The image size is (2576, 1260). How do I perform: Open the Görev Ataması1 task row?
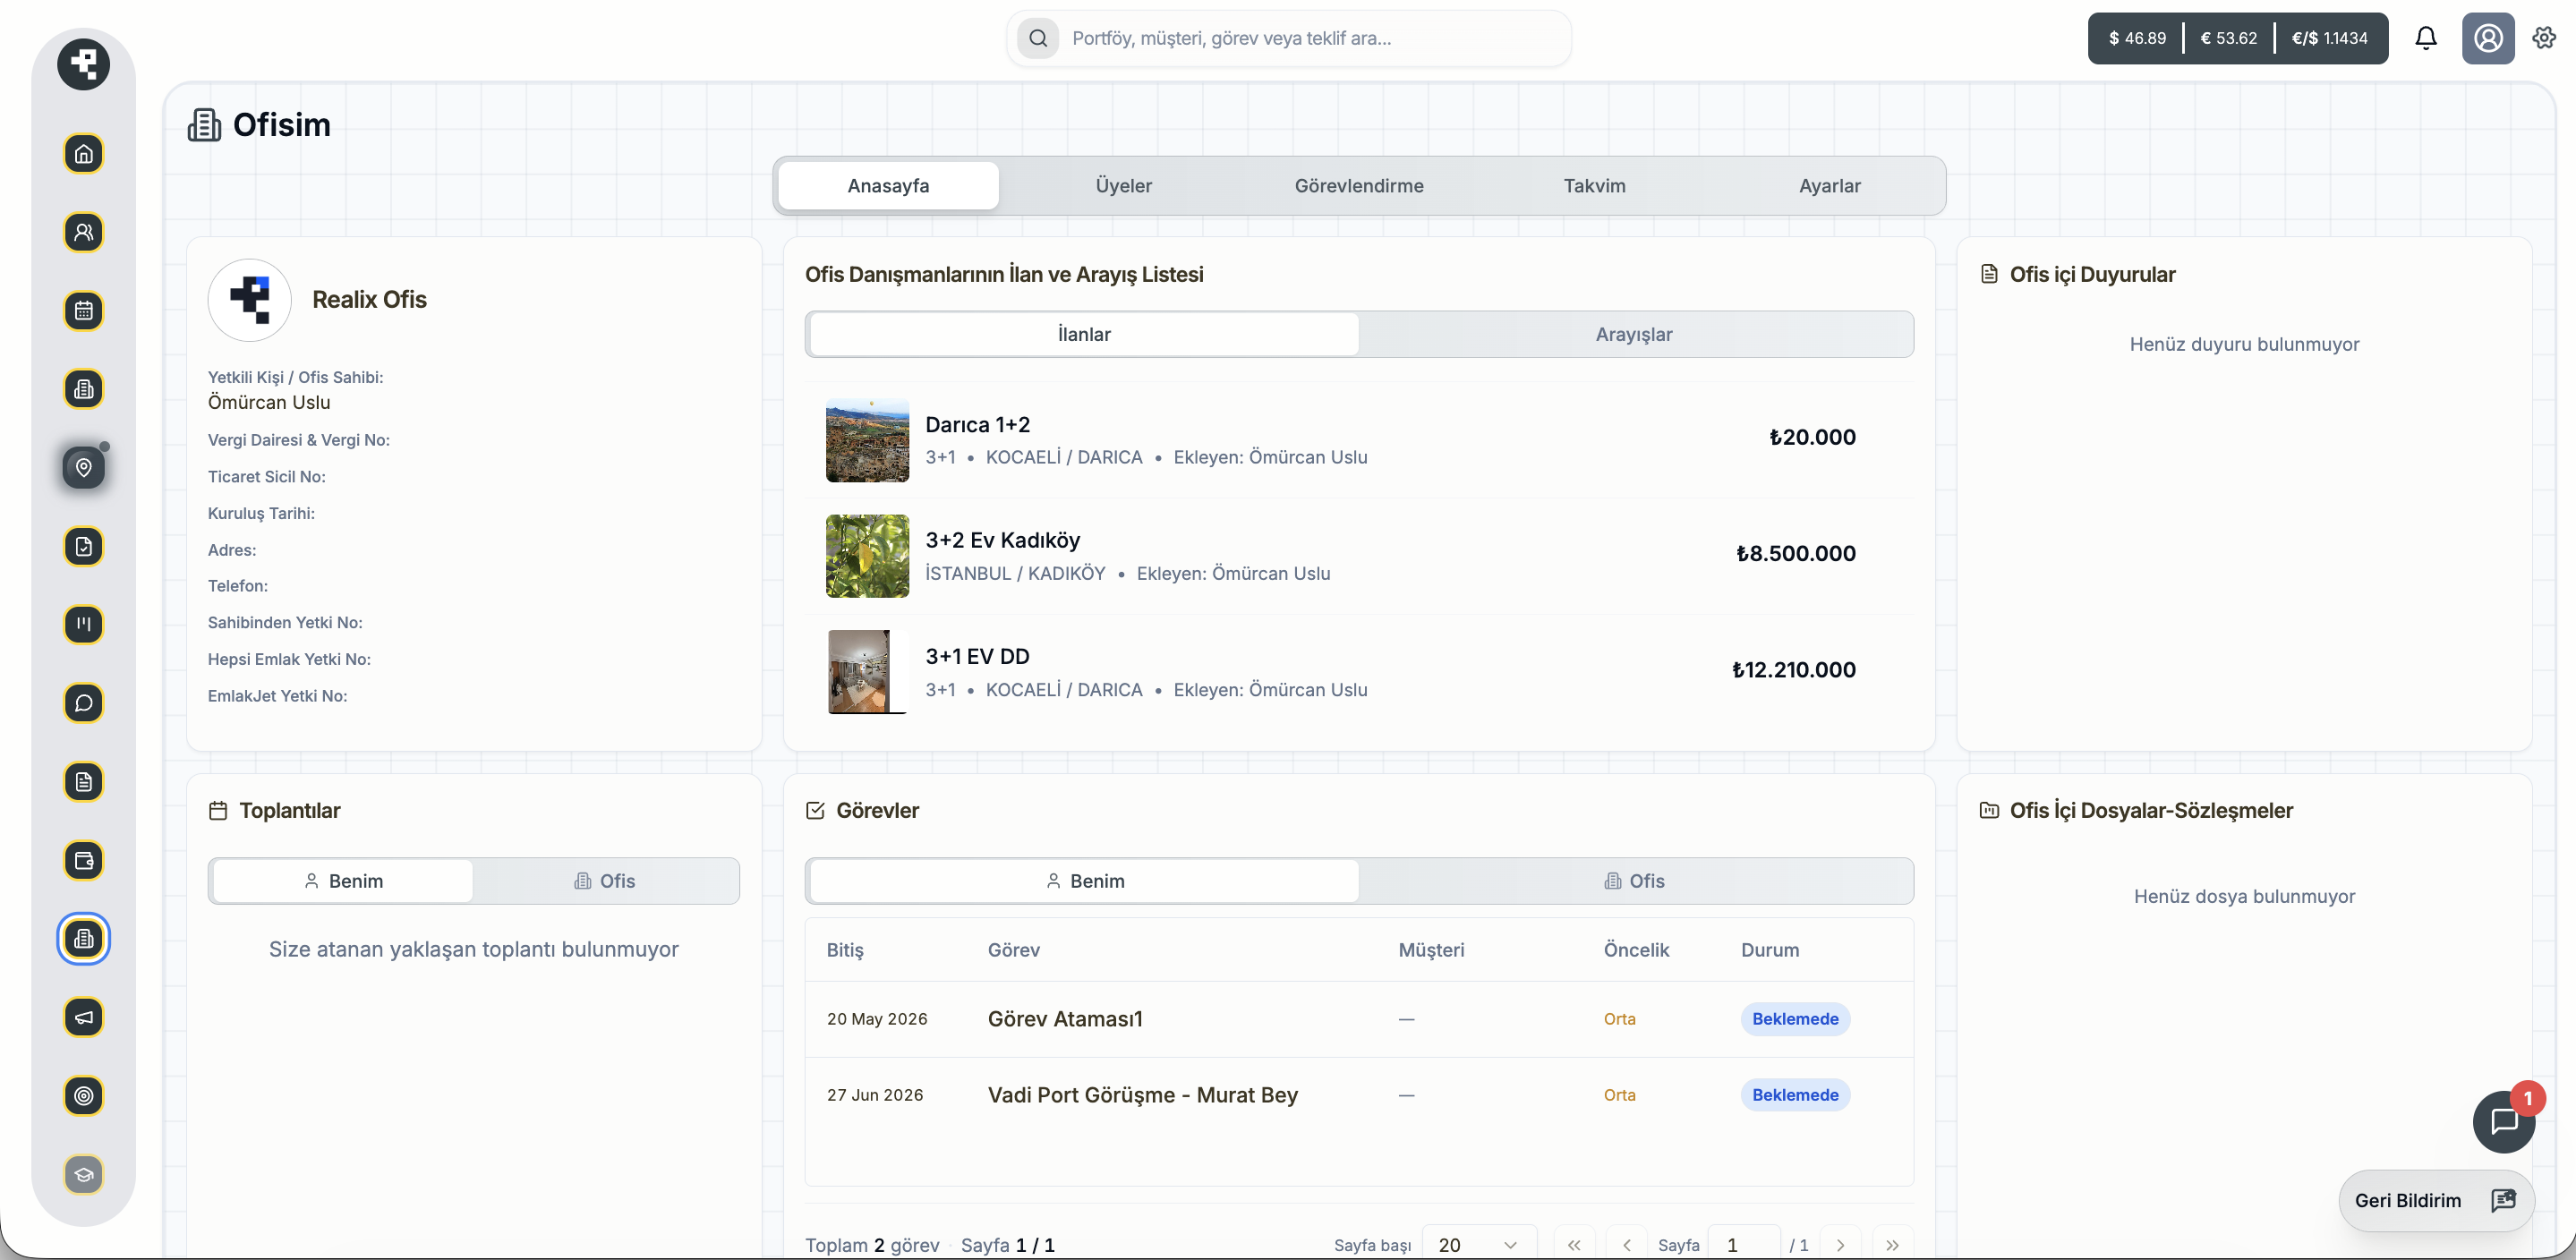pos(1359,1019)
